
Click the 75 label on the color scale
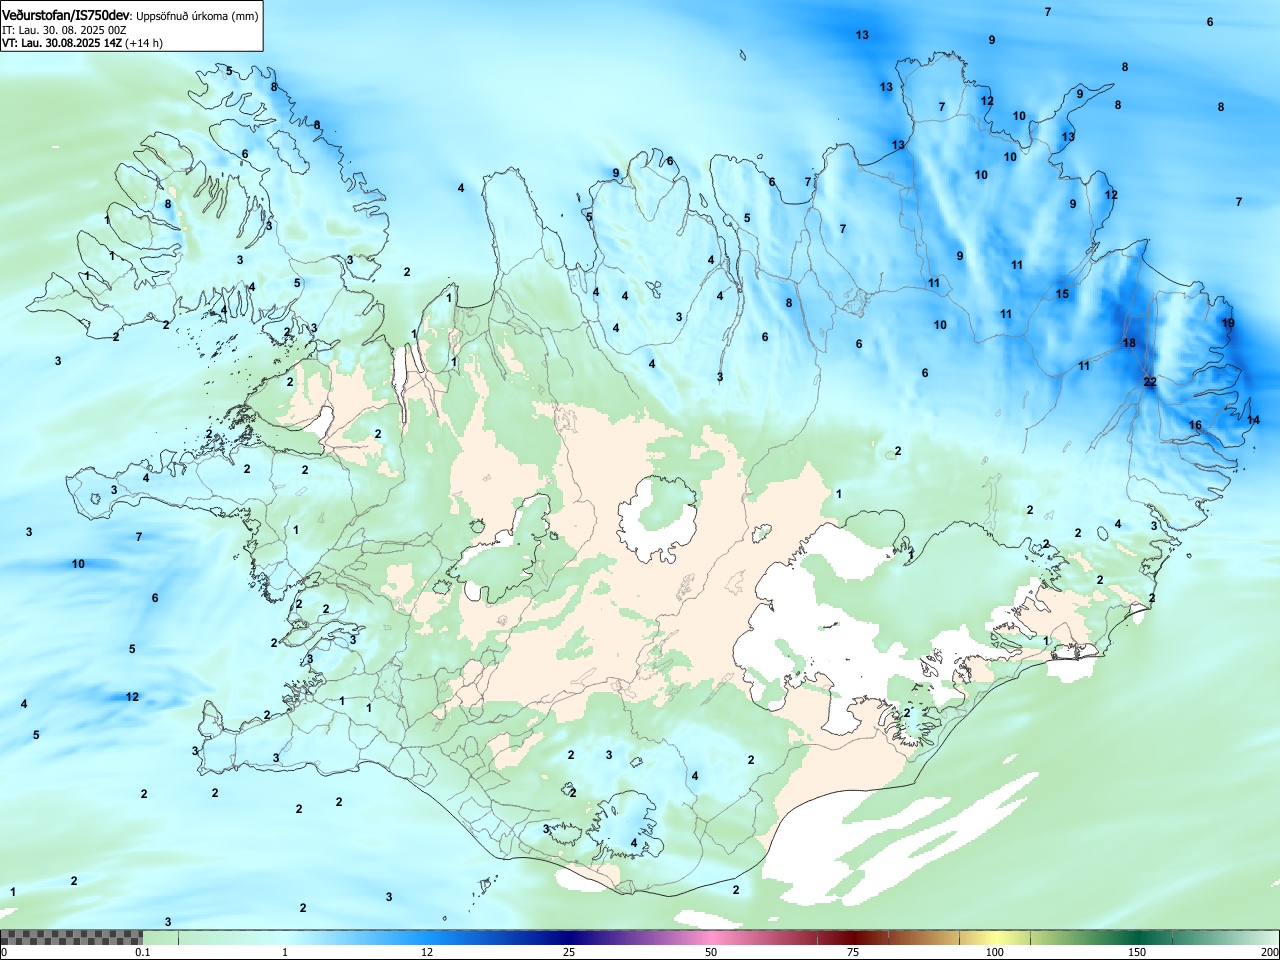tap(853, 952)
